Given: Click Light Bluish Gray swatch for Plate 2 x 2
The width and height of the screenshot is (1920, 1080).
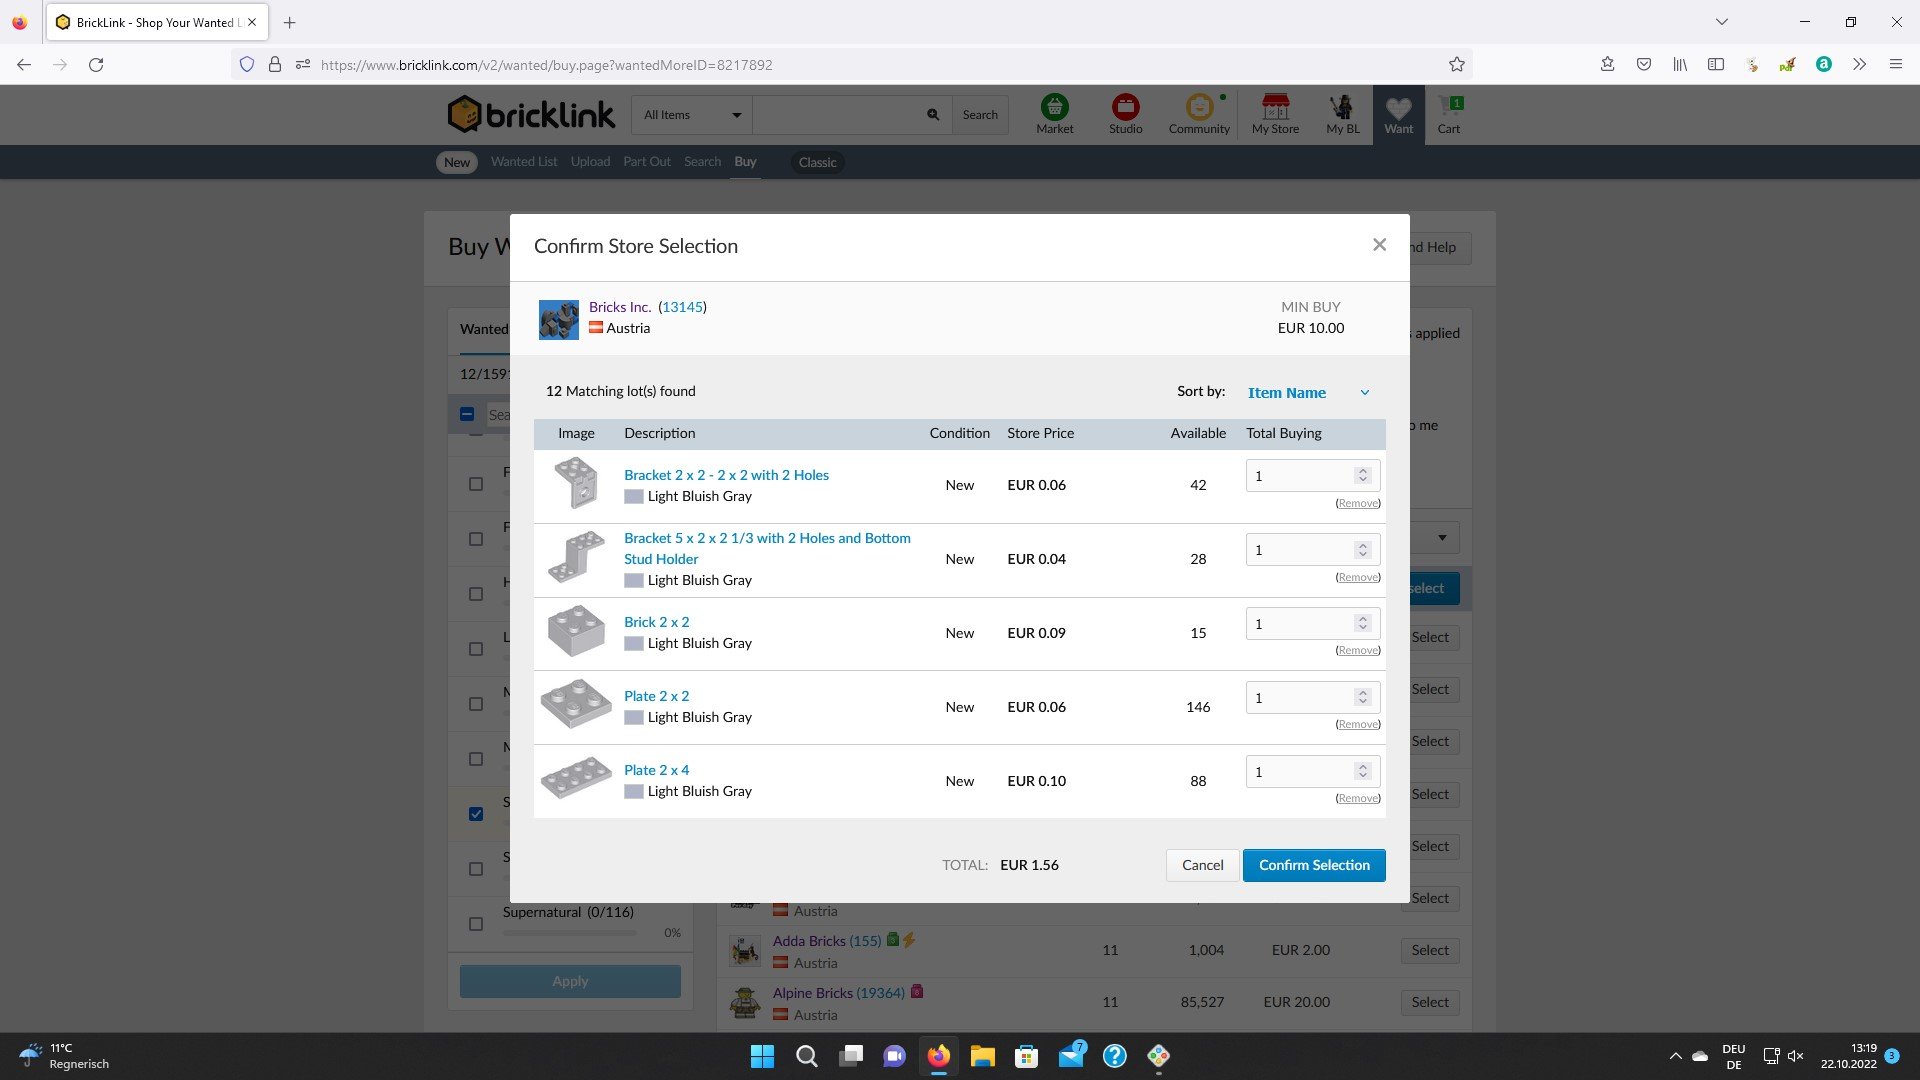Looking at the screenshot, I should [x=633, y=718].
